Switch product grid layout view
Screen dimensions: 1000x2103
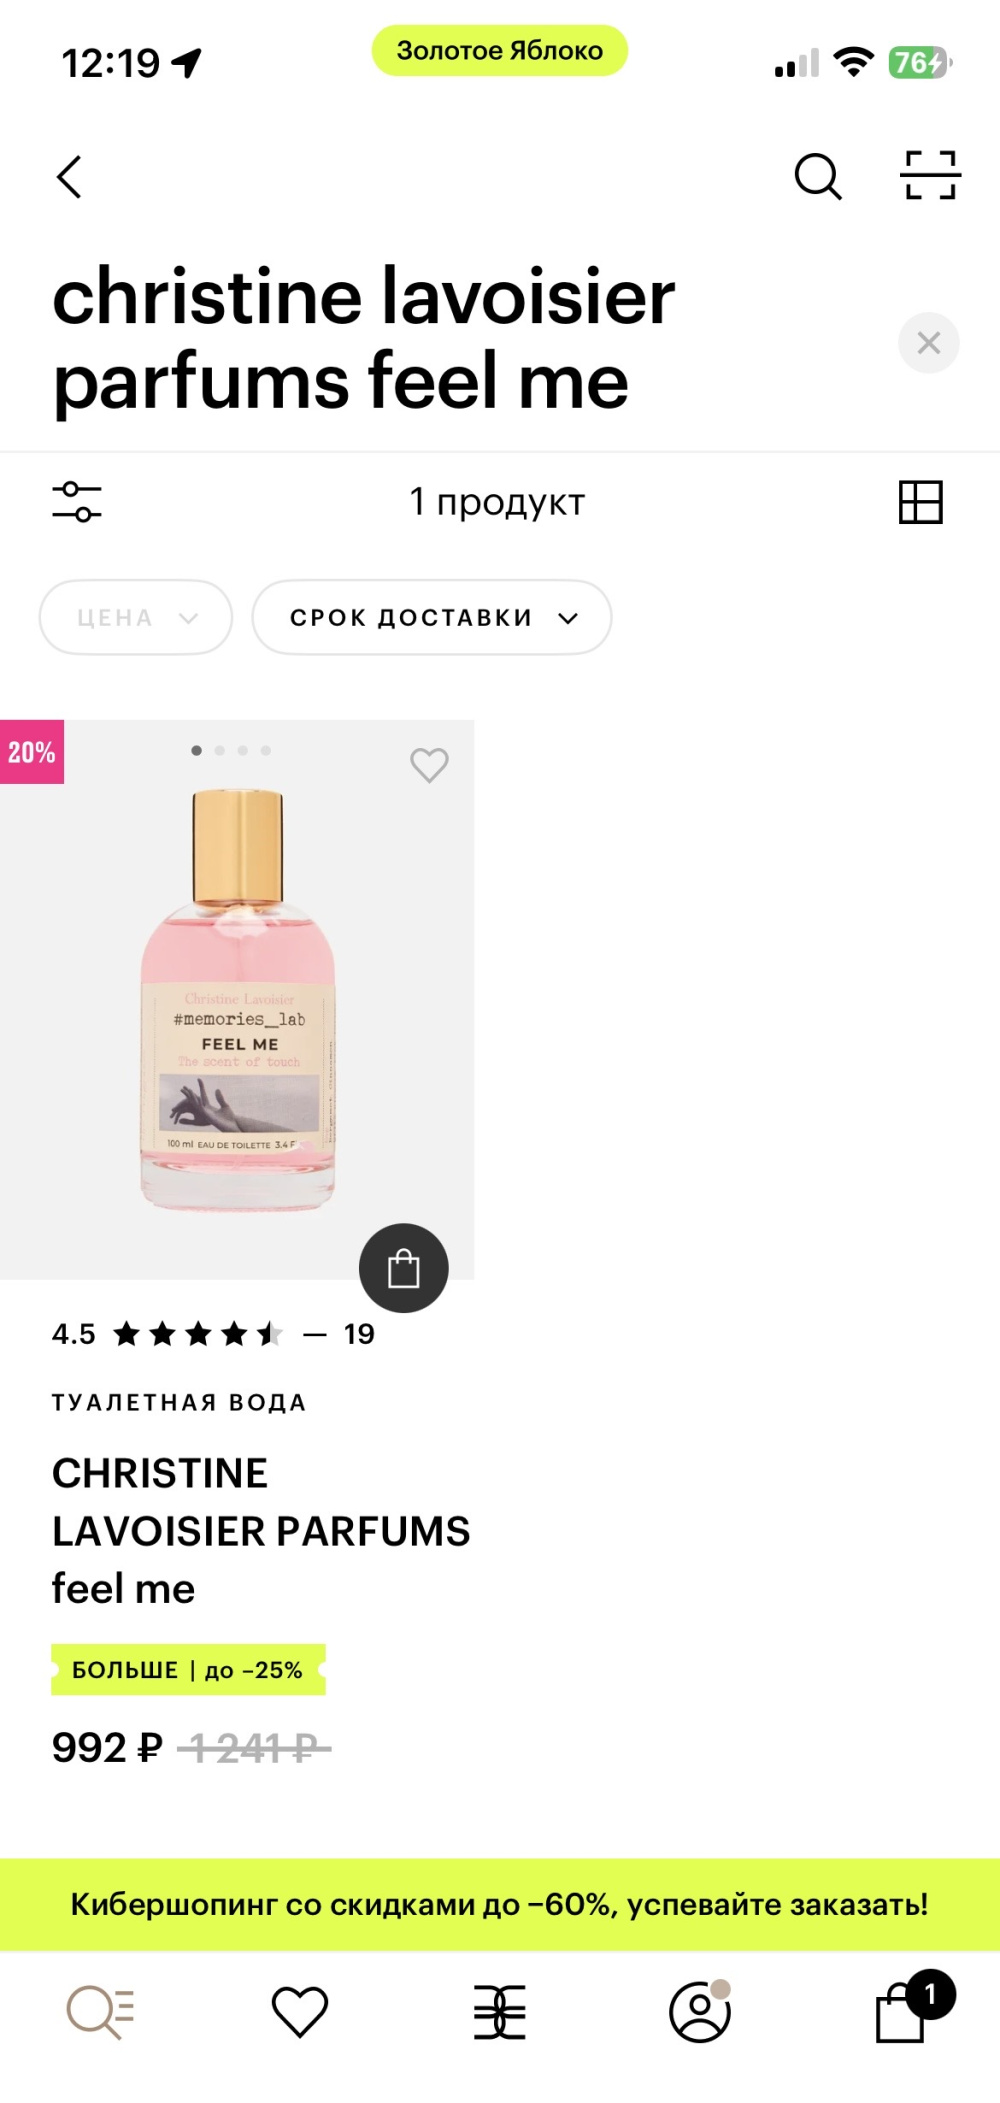tap(920, 502)
